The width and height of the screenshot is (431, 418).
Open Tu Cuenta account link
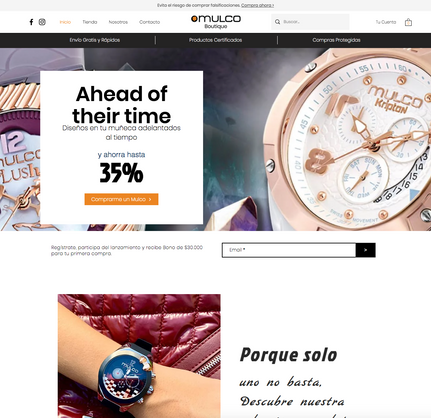pos(386,22)
